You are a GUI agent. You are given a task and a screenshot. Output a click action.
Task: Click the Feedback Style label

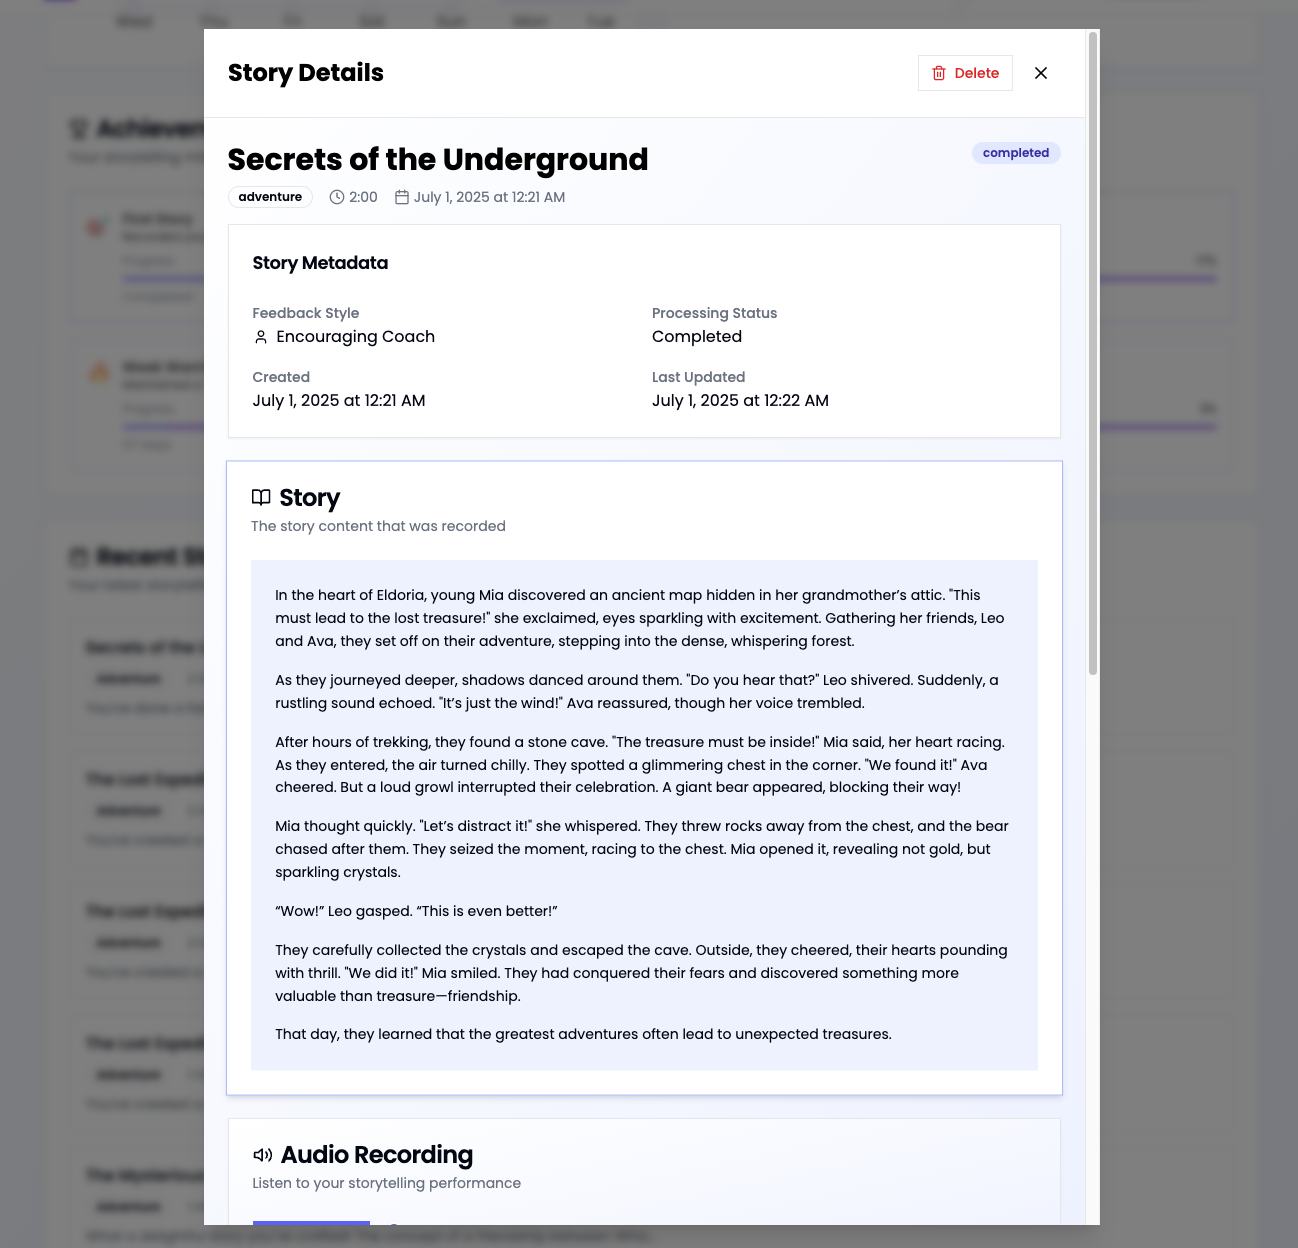305,313
